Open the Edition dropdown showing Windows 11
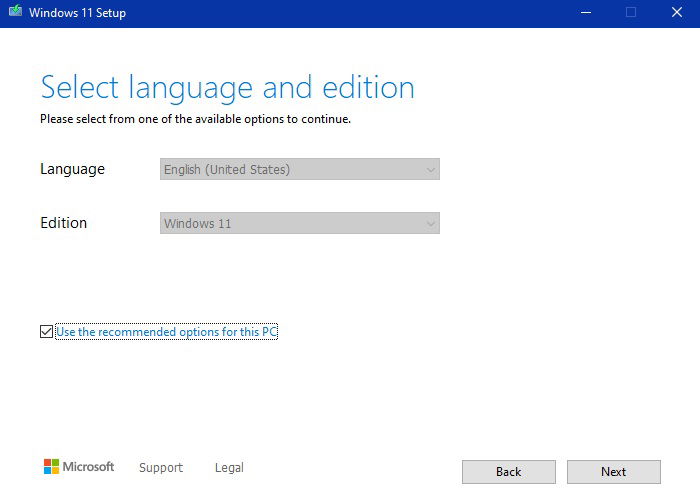 tap(300, 223)
